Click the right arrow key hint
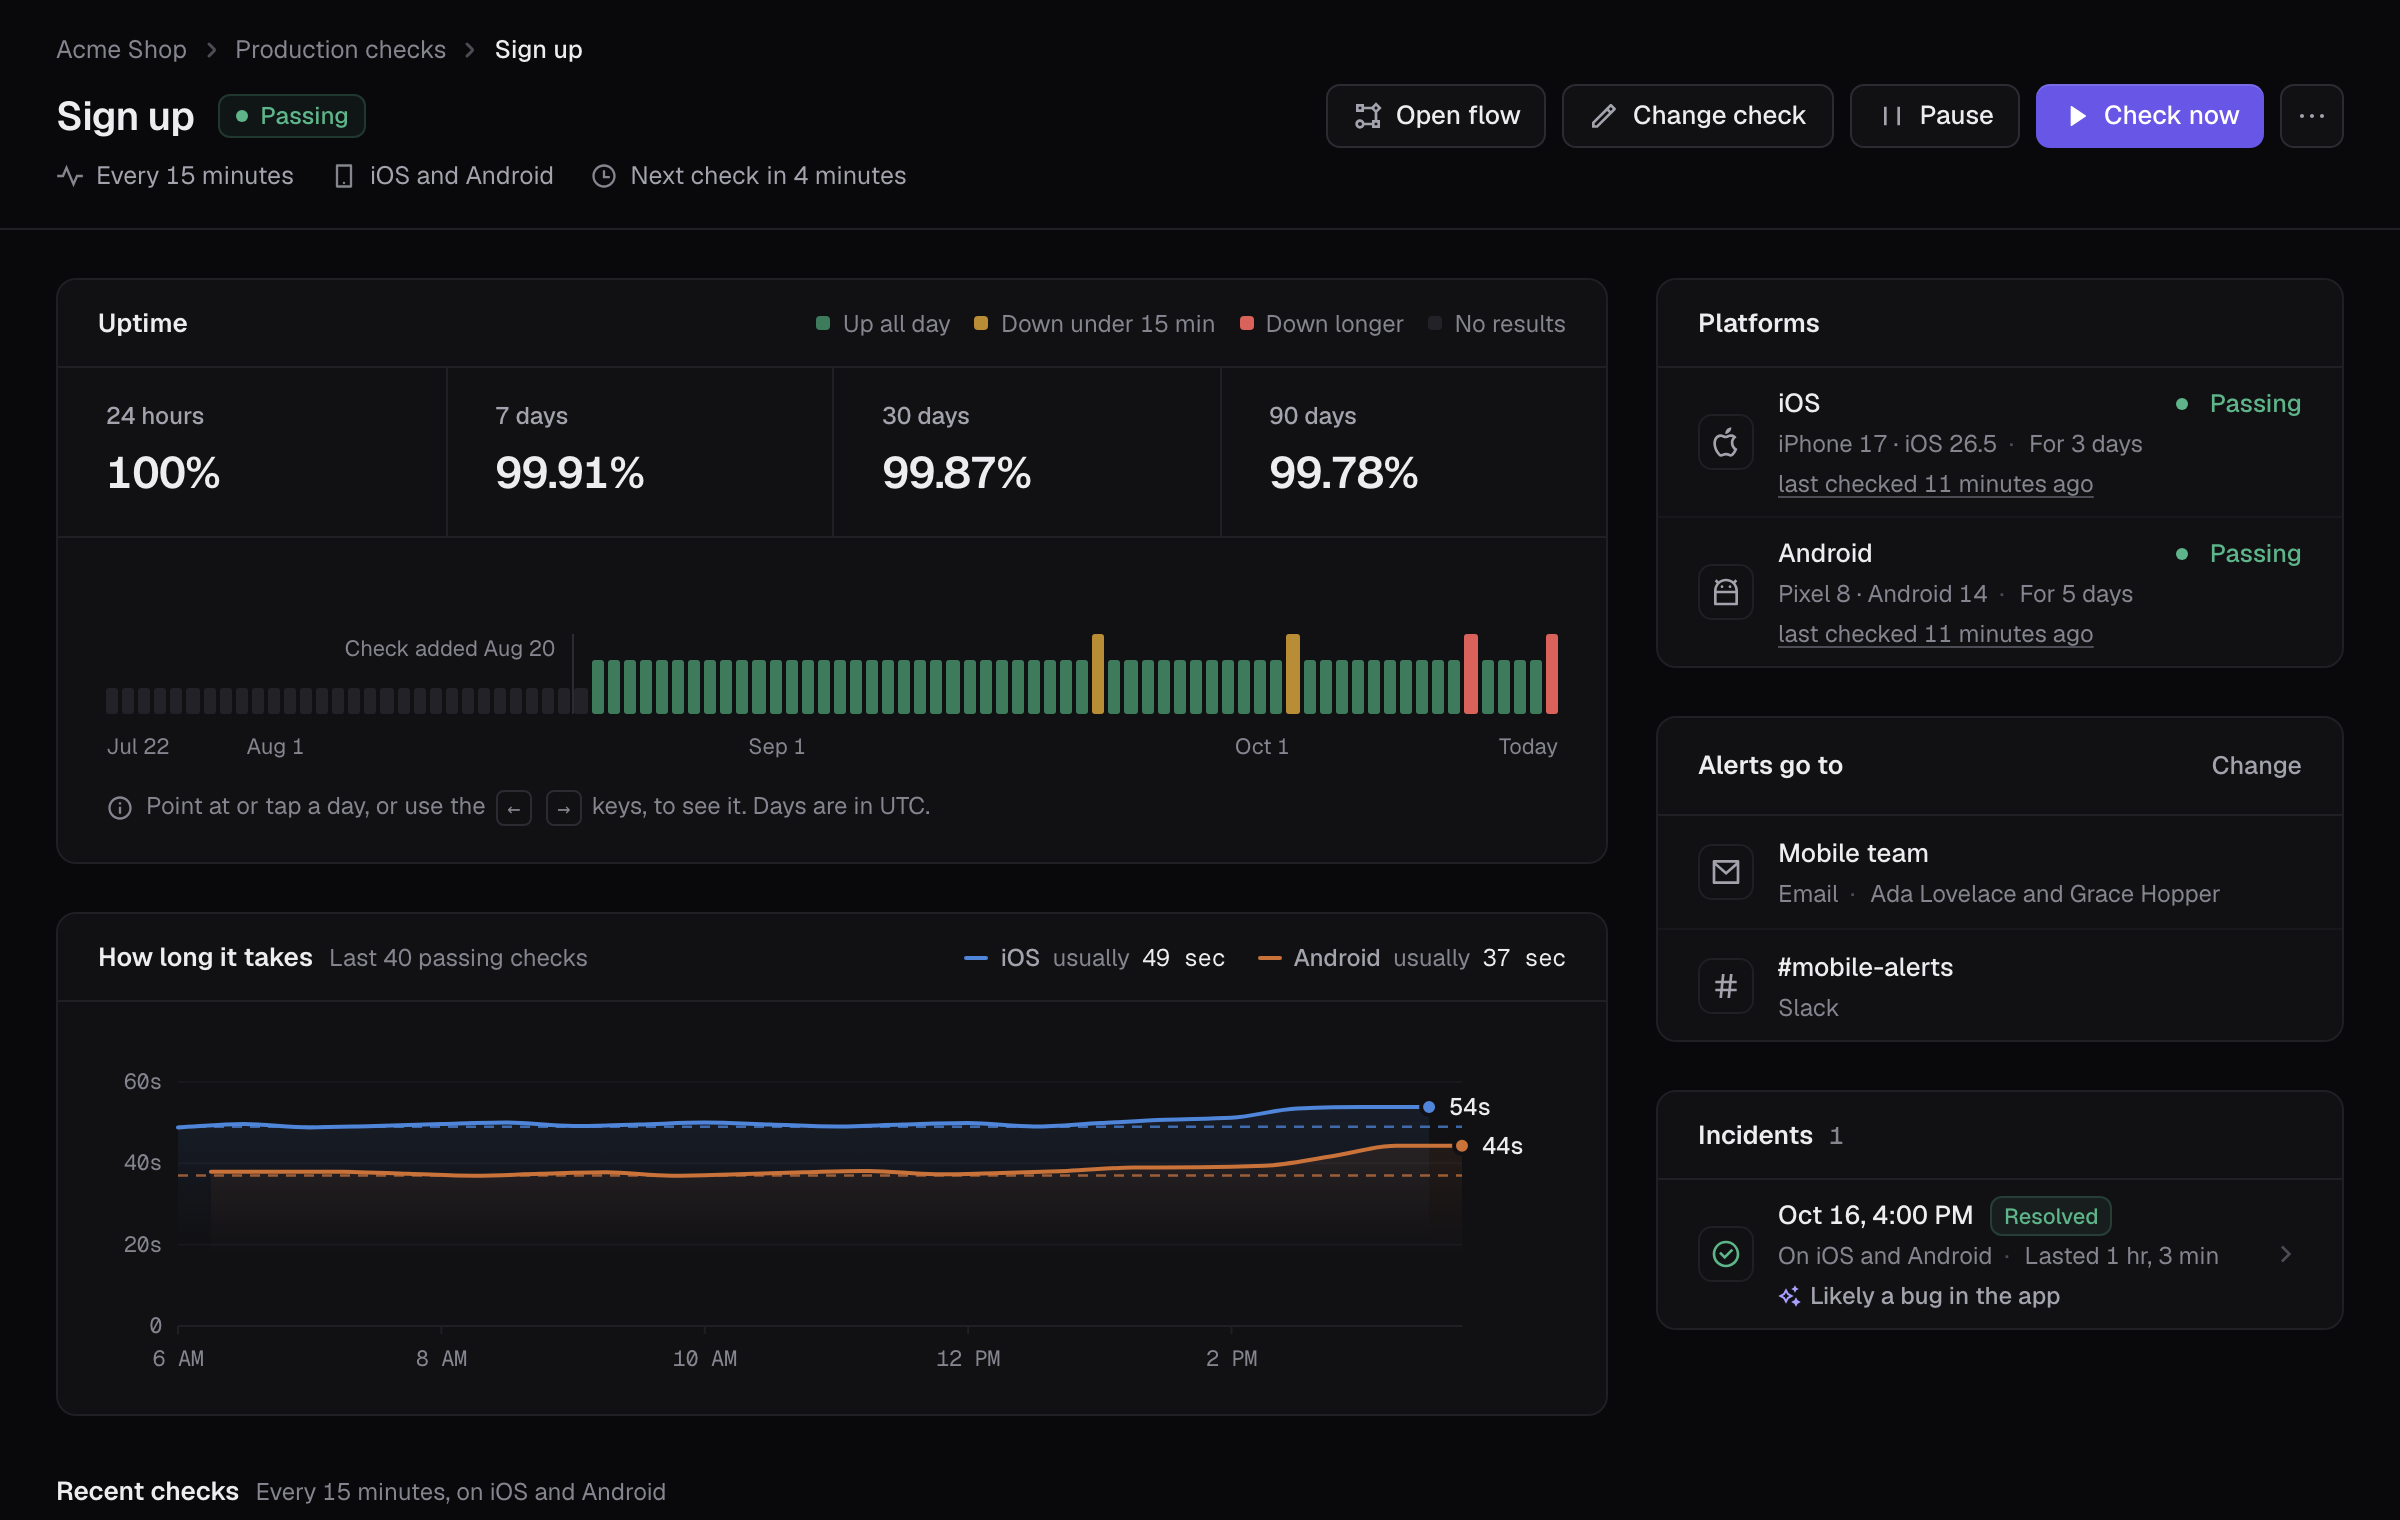 (x=563, y=808)
